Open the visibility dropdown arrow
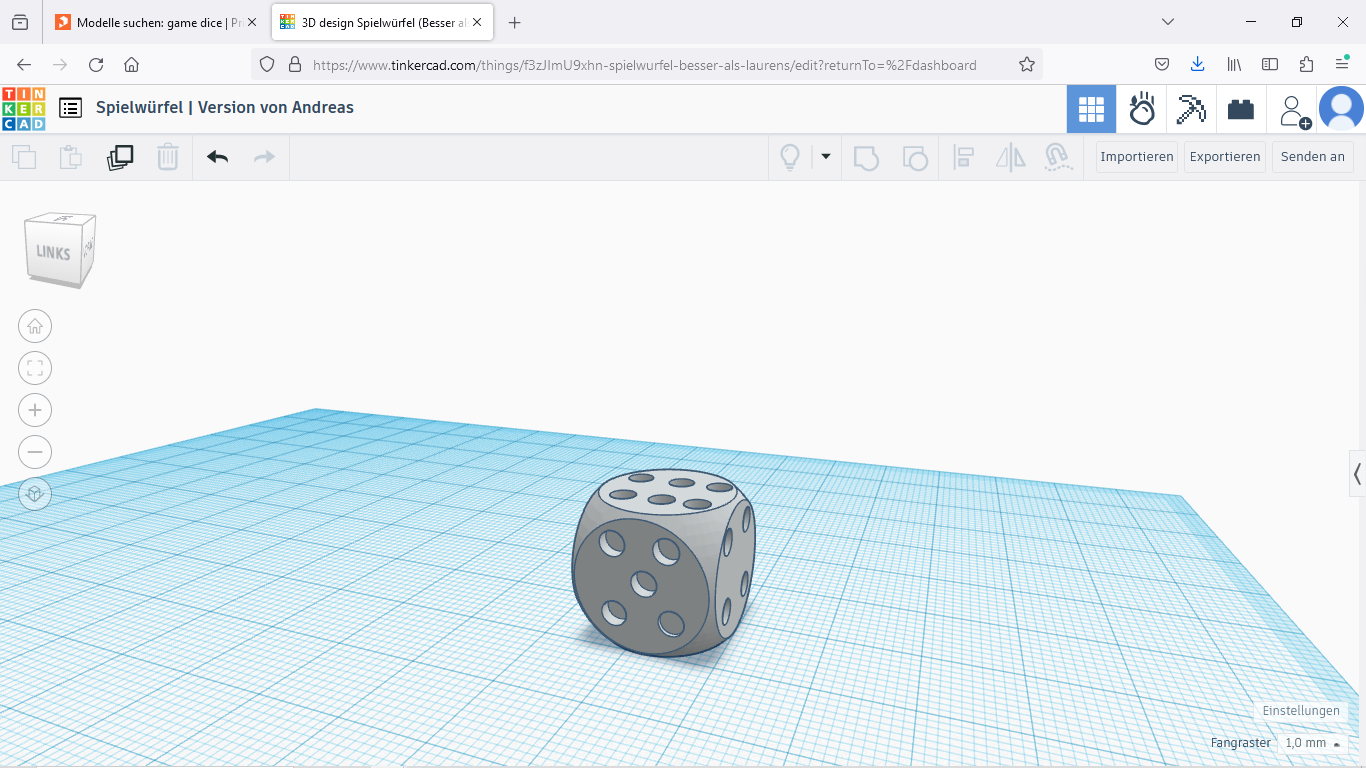Screen dimensions: 1366x768 point(826,157)
